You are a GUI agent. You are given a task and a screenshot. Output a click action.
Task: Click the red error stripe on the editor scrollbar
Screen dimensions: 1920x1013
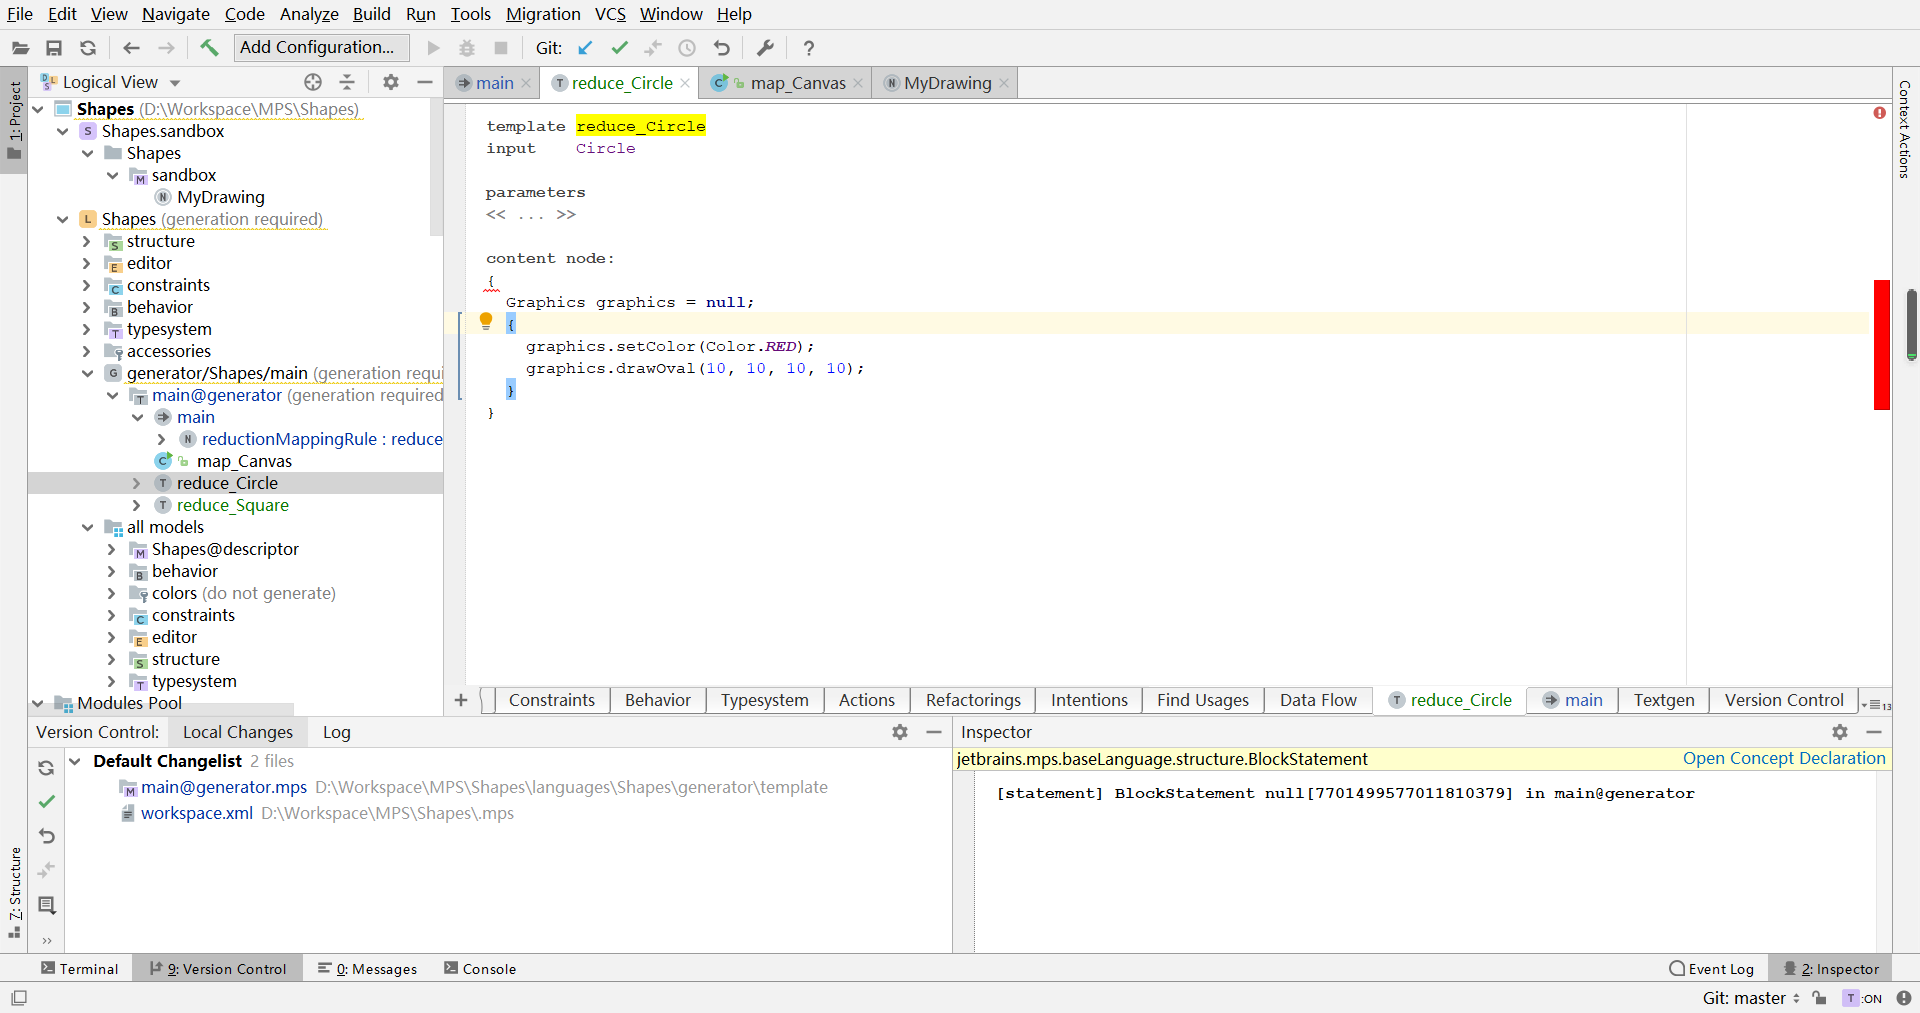pyautogui.click(x=1880, y=344)
